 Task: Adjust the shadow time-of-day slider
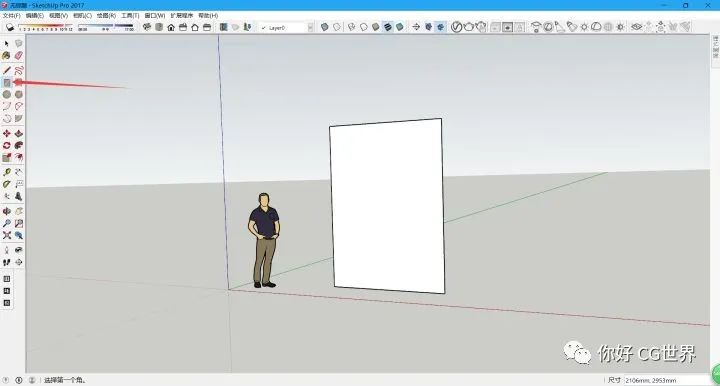click(x=106, y=28)
